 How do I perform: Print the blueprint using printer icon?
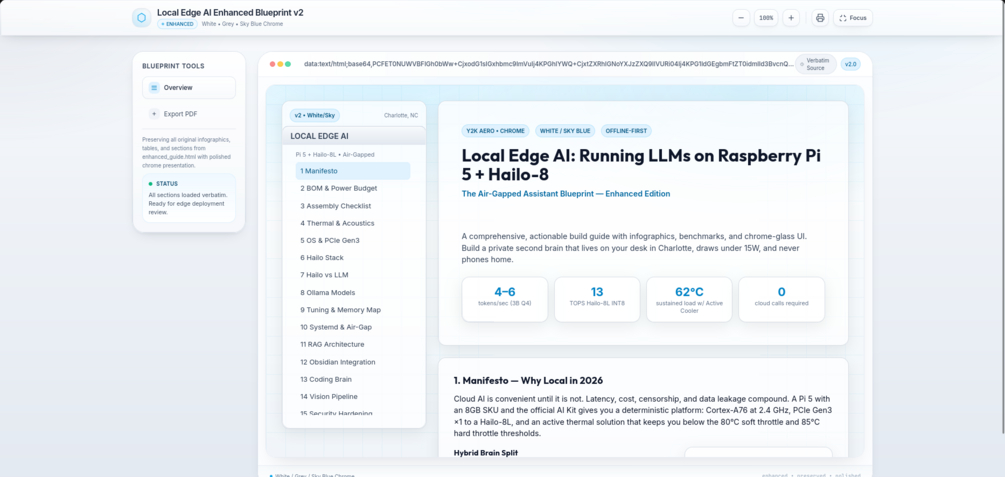pyautogui.click(x=820, y=18)
